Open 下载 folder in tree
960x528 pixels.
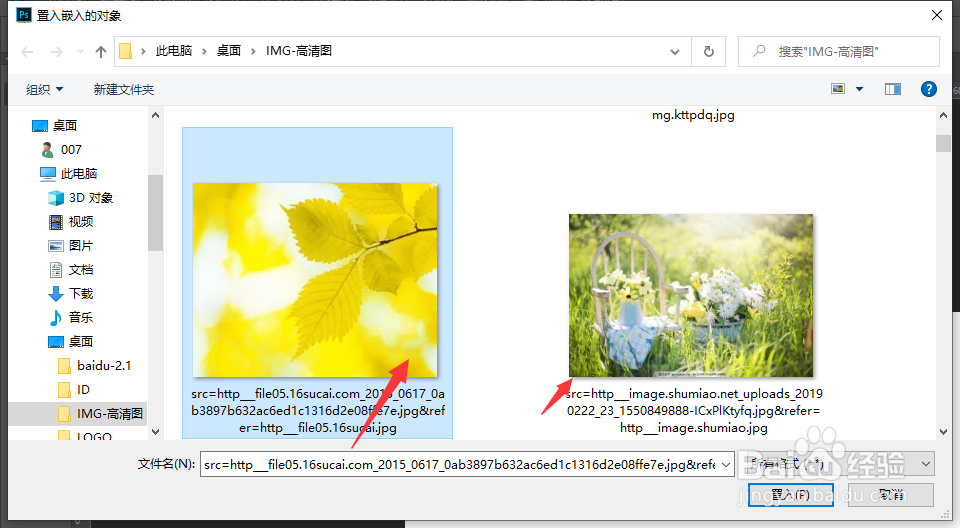coord(71,293)
